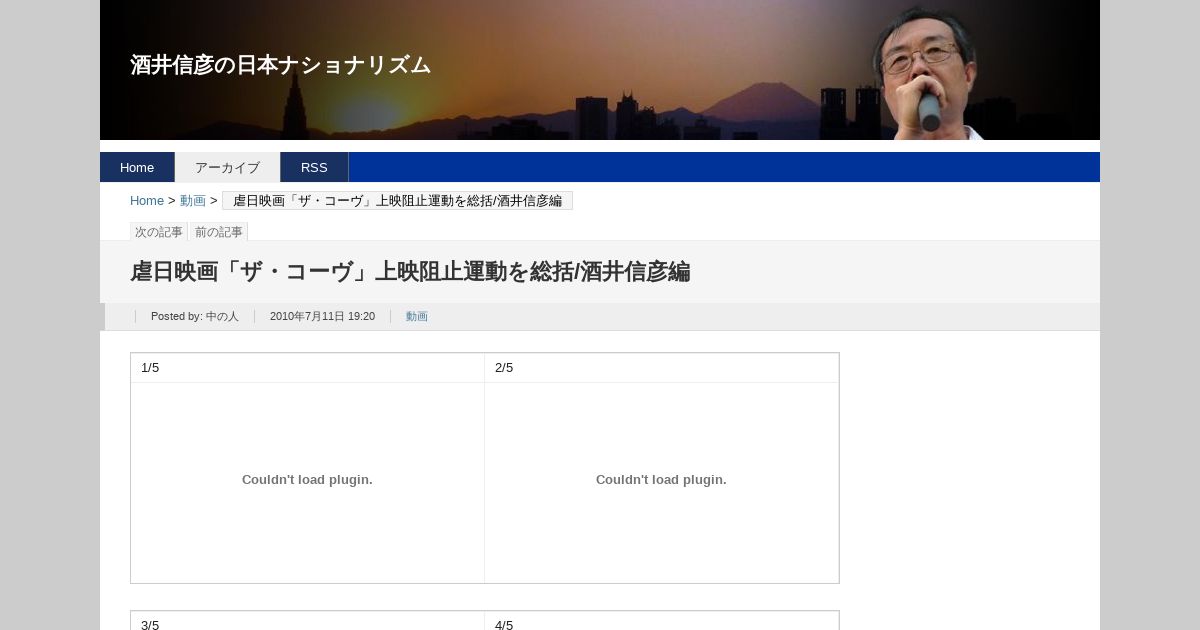1200x630 pixels.
Task: Click the Posted by: 中の人 text
Action: click(x=195, y=316)
